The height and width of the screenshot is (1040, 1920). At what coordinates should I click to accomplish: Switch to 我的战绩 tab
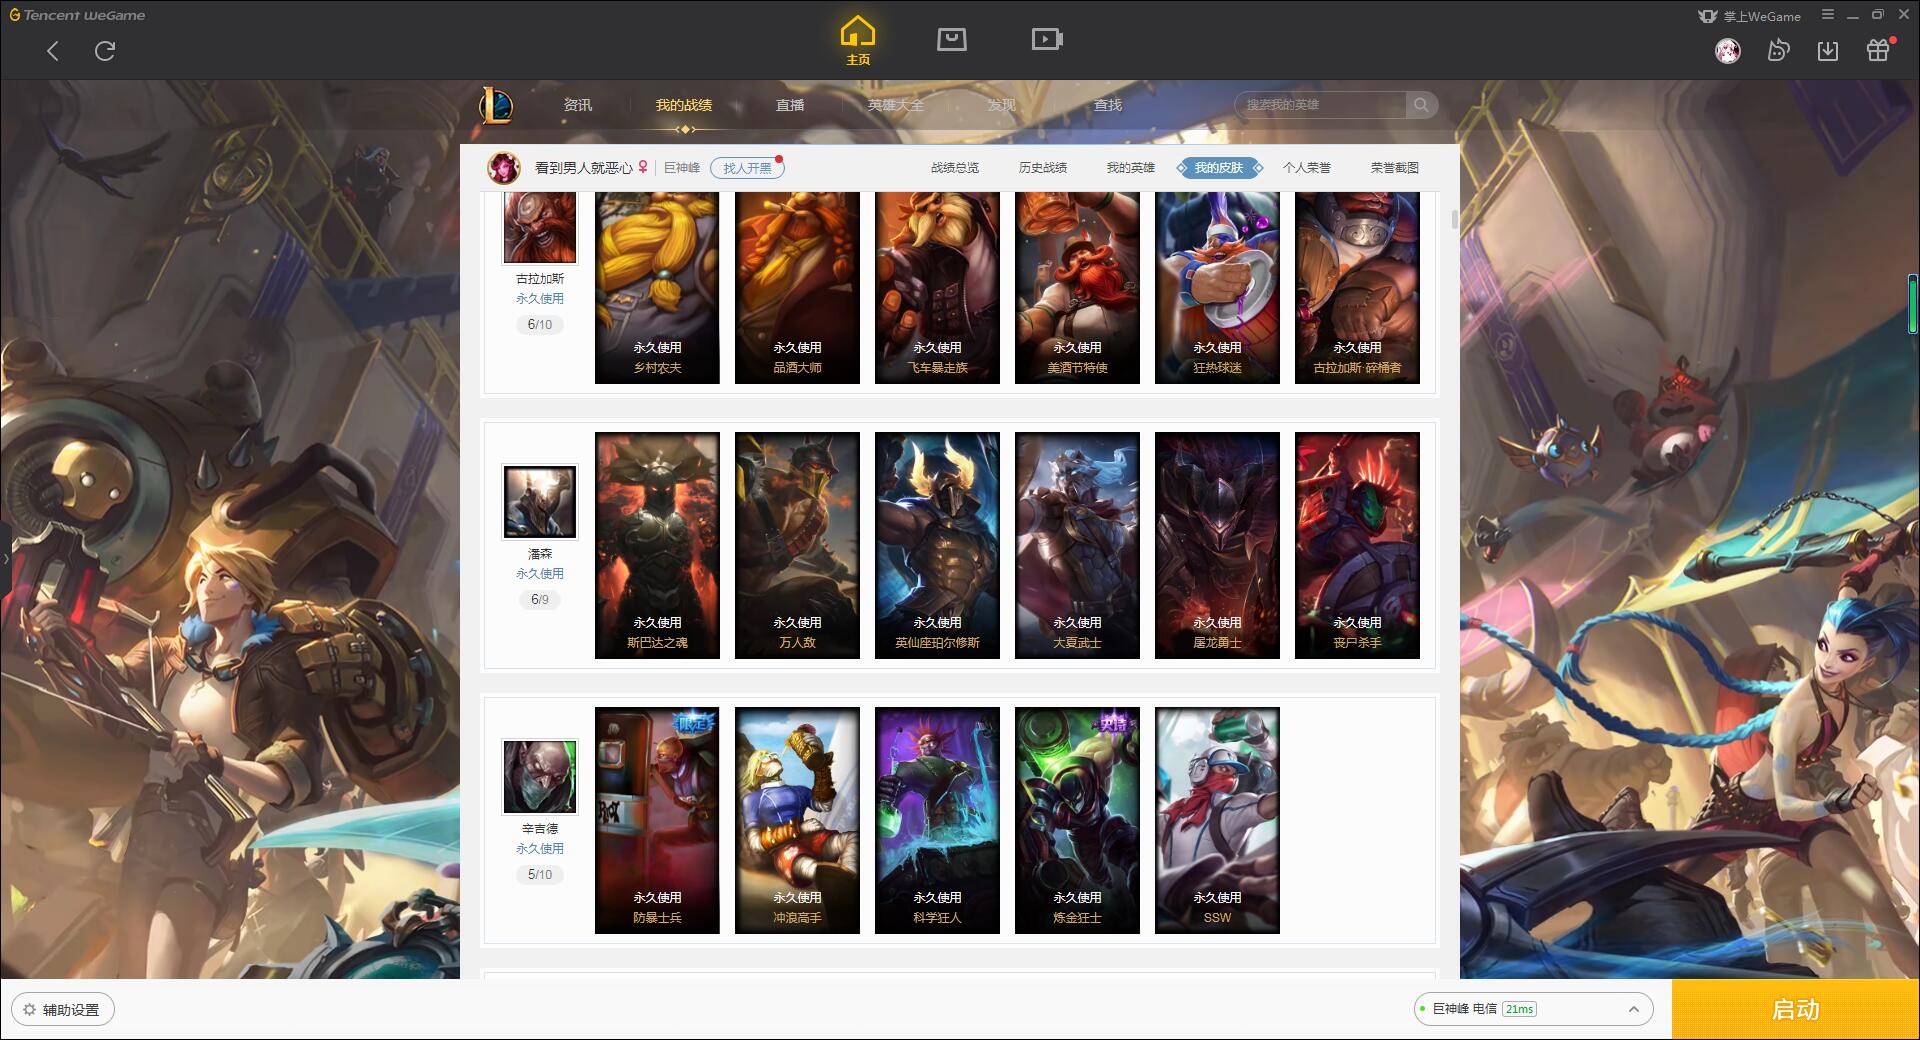(x=684, y=105)
